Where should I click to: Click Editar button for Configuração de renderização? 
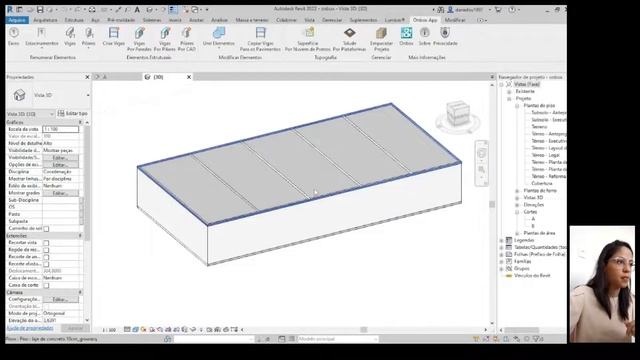coord(60,299)
